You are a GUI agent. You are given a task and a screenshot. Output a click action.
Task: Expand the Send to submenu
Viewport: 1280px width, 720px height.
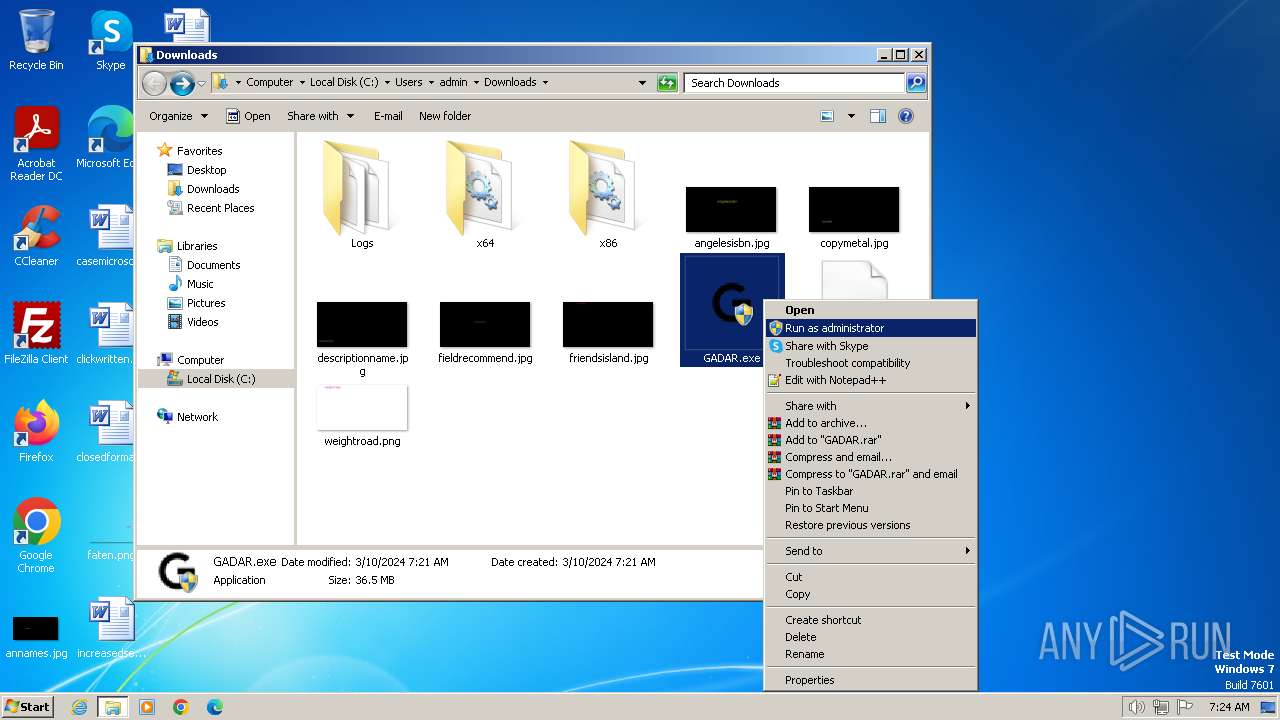click(x=871, y=551)
